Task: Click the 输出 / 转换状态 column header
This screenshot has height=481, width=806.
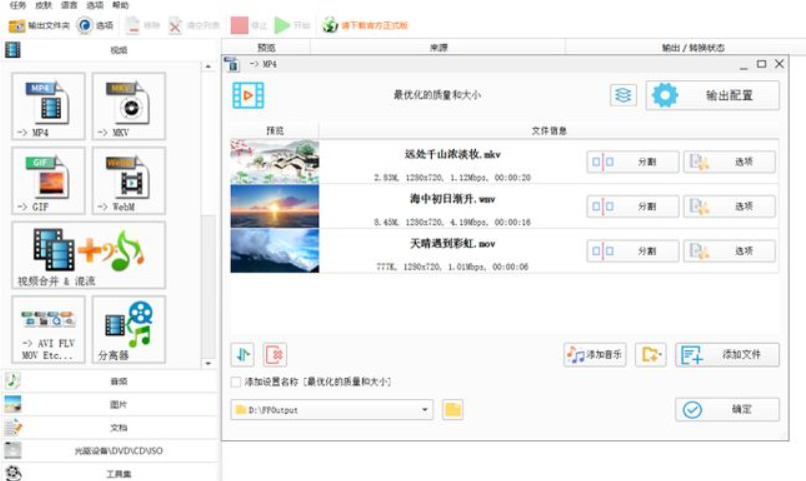Action: click(x=693, y=47)
